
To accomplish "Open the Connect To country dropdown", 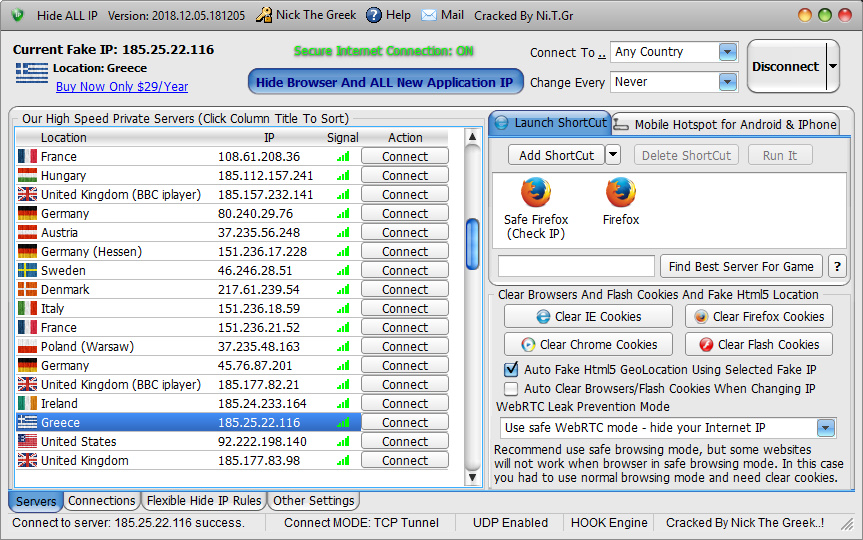I will (728, 52).
